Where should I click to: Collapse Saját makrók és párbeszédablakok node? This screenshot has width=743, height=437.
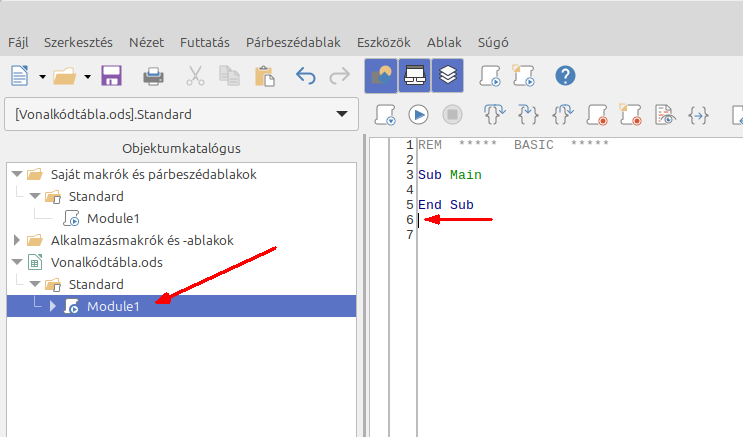(17, 174)
